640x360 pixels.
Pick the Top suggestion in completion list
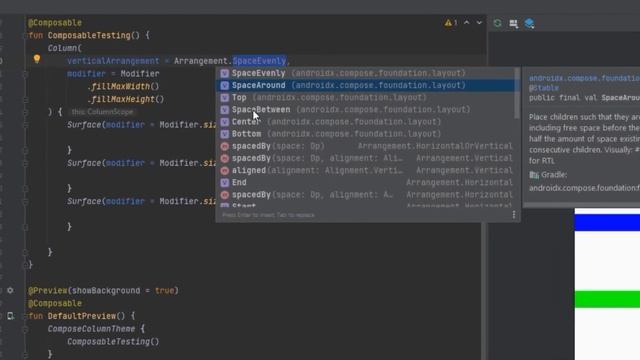(365, 98)
